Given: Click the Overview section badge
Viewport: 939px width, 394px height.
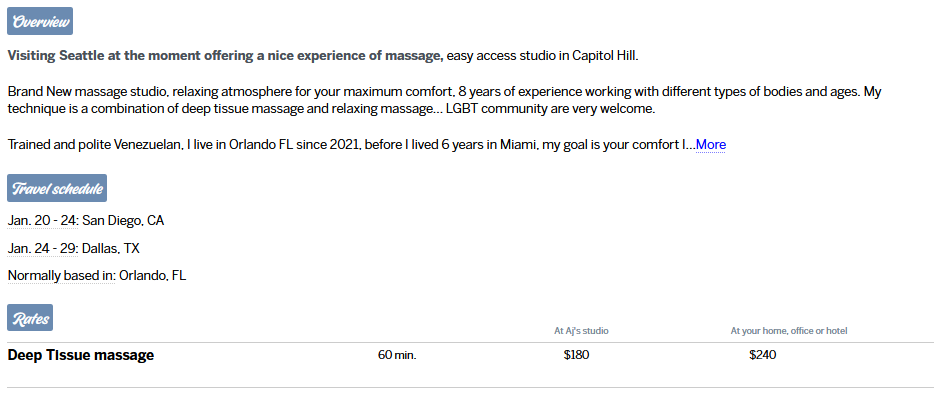Looking at the screenshot, I should pos(40,22).
